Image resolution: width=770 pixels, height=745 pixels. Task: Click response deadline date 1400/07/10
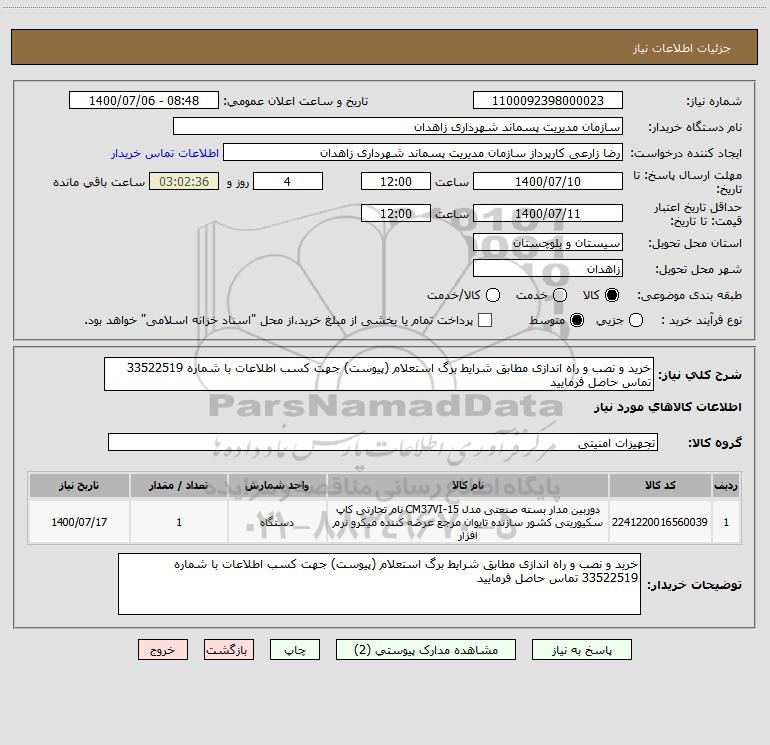coord(548,181)
